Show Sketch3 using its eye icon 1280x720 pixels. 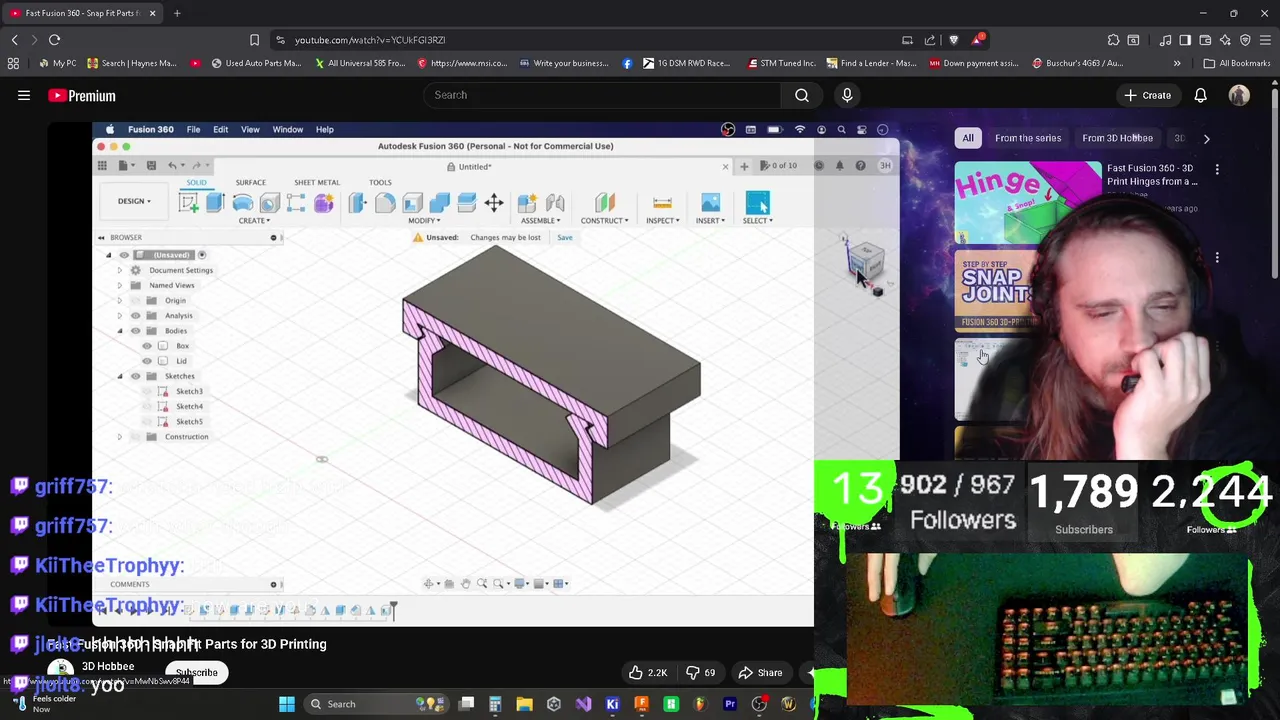click(x=147, y=391)
